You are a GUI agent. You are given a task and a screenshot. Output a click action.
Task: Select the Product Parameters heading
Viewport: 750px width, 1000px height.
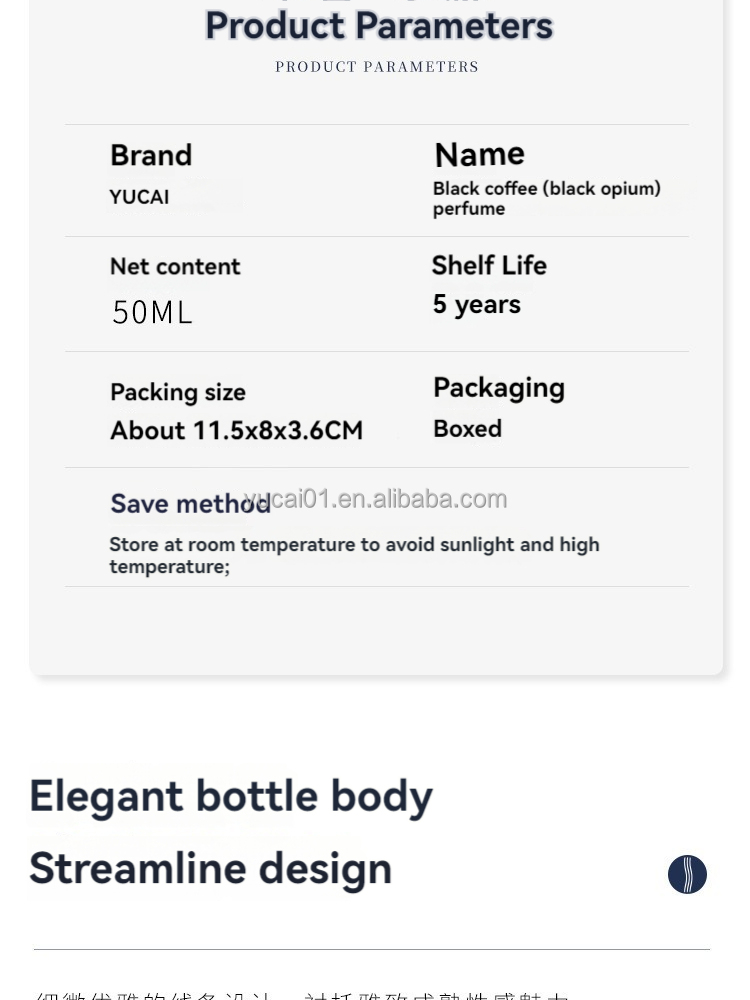(x=379, y=26)
